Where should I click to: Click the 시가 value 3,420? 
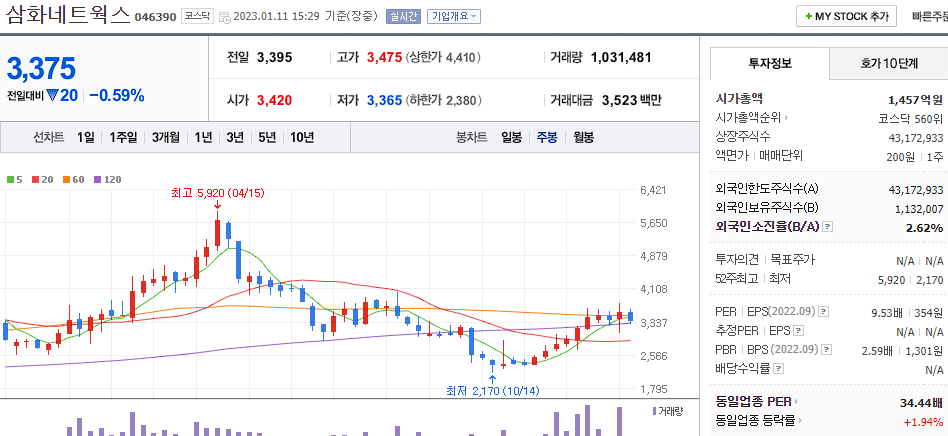tap(274, 100)
